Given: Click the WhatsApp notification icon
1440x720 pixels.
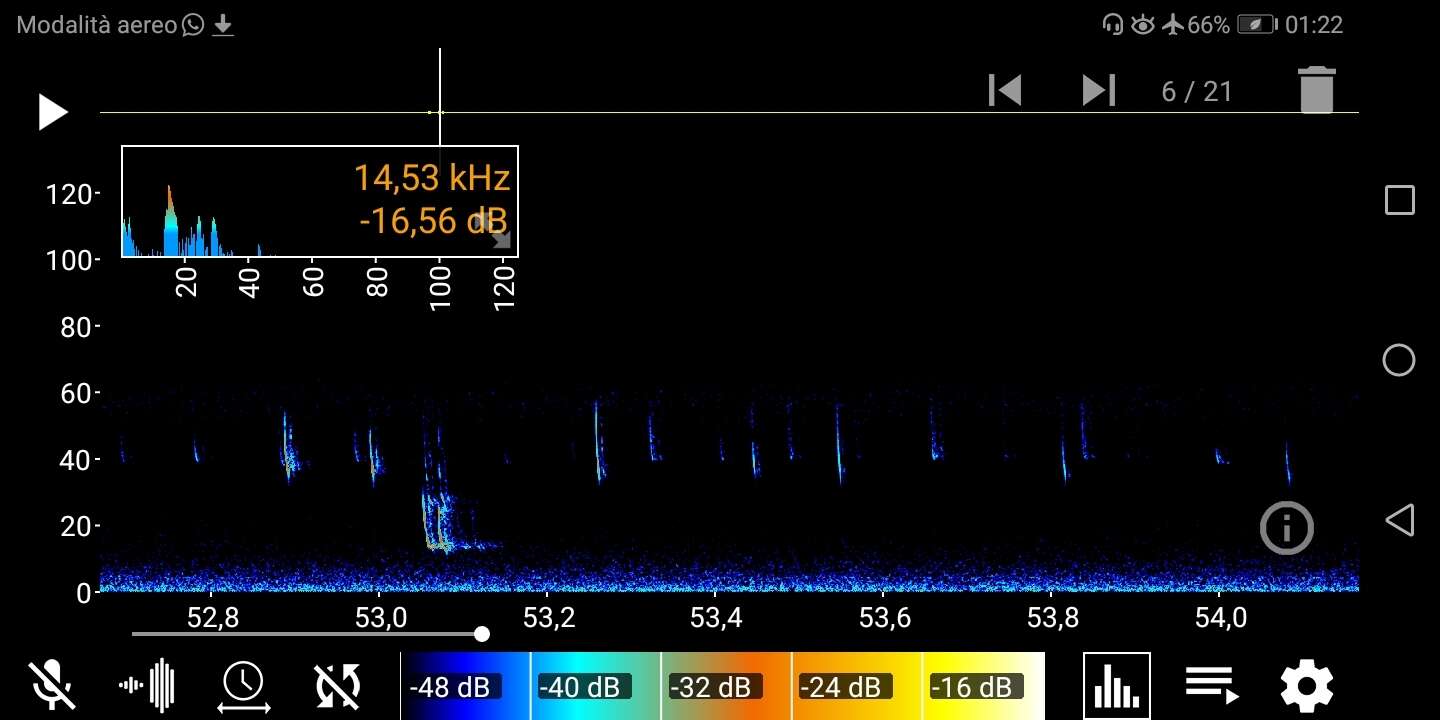Looking at the screenshot, I should (x=193, y=25).
